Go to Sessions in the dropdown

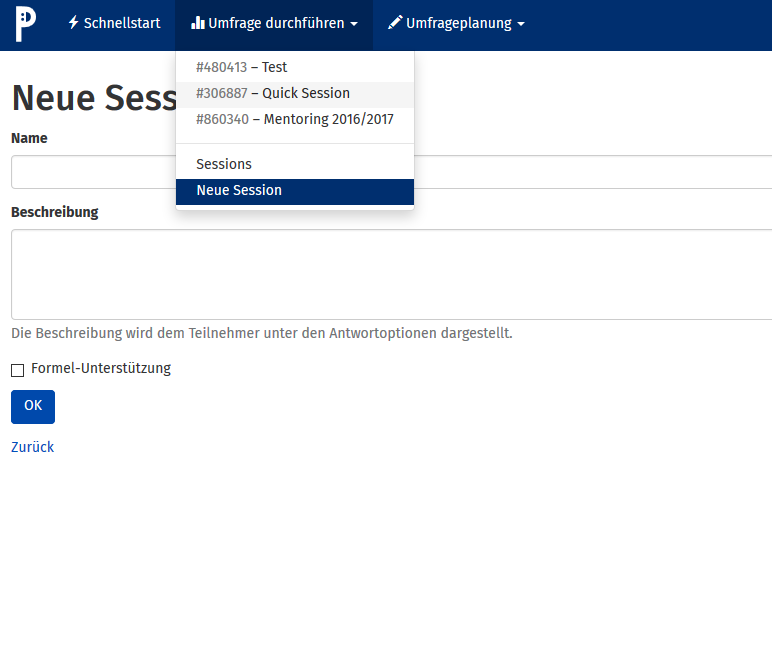(224, 164)
